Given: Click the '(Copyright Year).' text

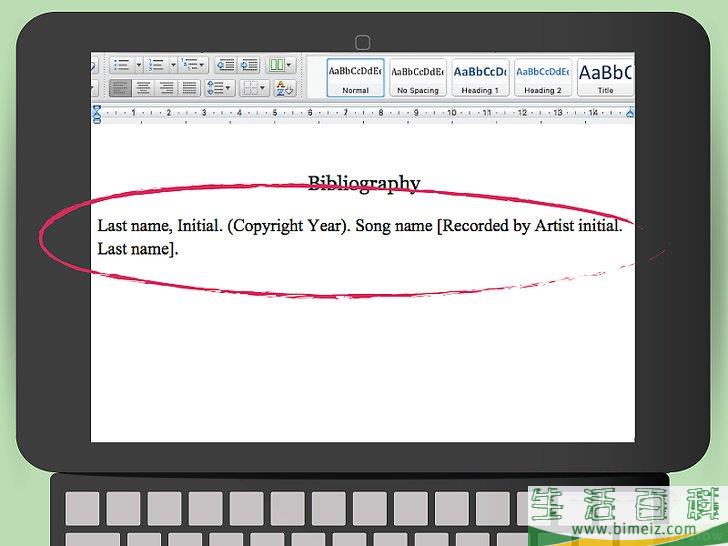Looking at the screenshot, I should (289, 226).
